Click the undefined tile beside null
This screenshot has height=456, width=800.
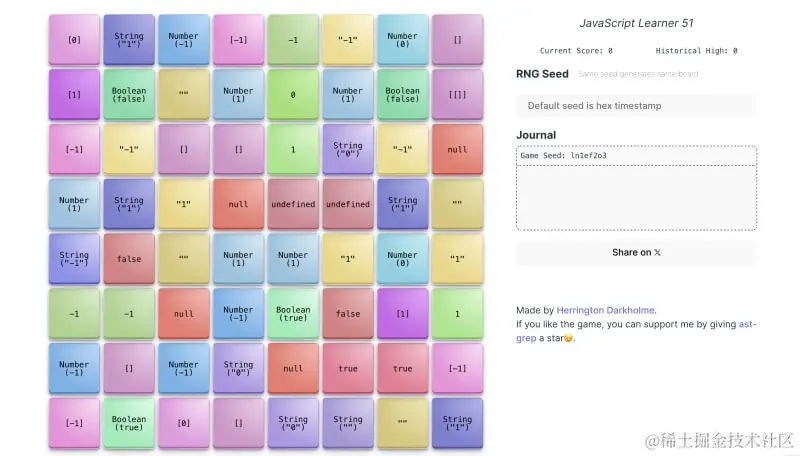click(x=293, y=204)
